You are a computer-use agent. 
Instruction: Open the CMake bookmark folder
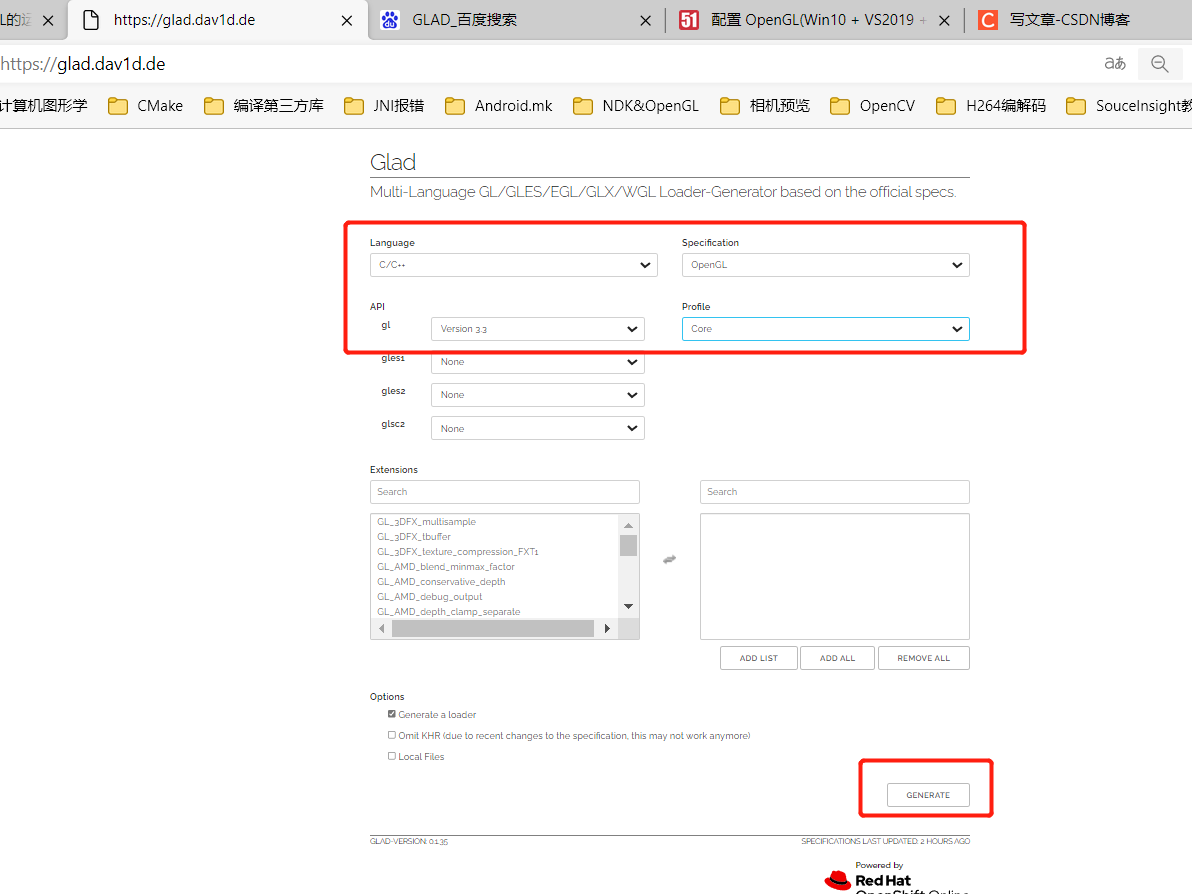145,106
